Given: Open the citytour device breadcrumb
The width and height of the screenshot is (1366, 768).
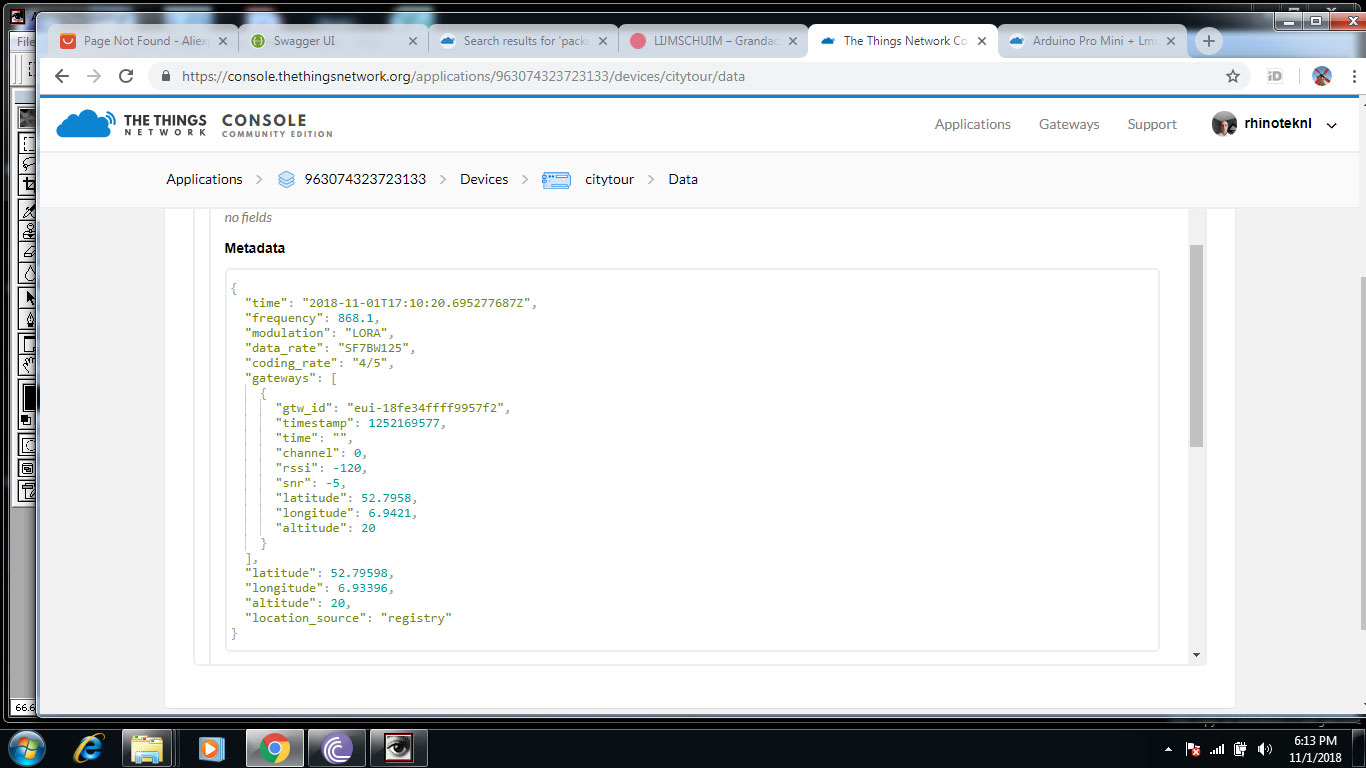Looking at the screenshot, I should [609, 179].
